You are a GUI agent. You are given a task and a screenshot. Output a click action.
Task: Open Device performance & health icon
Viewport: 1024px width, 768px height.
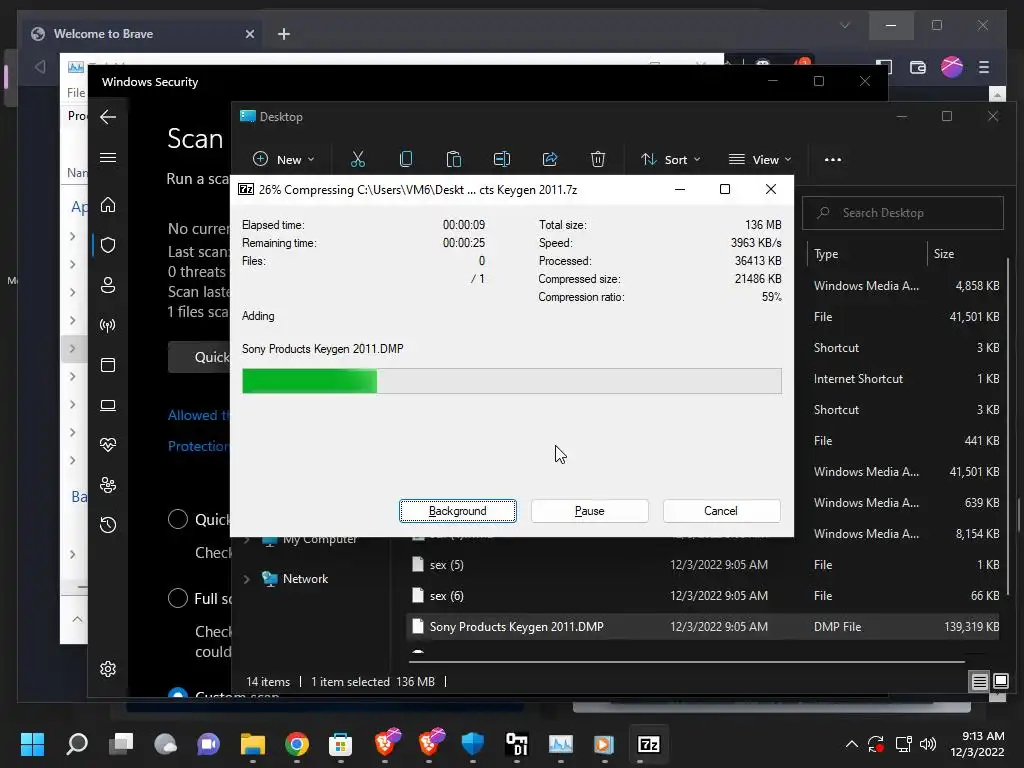(108, 445)
